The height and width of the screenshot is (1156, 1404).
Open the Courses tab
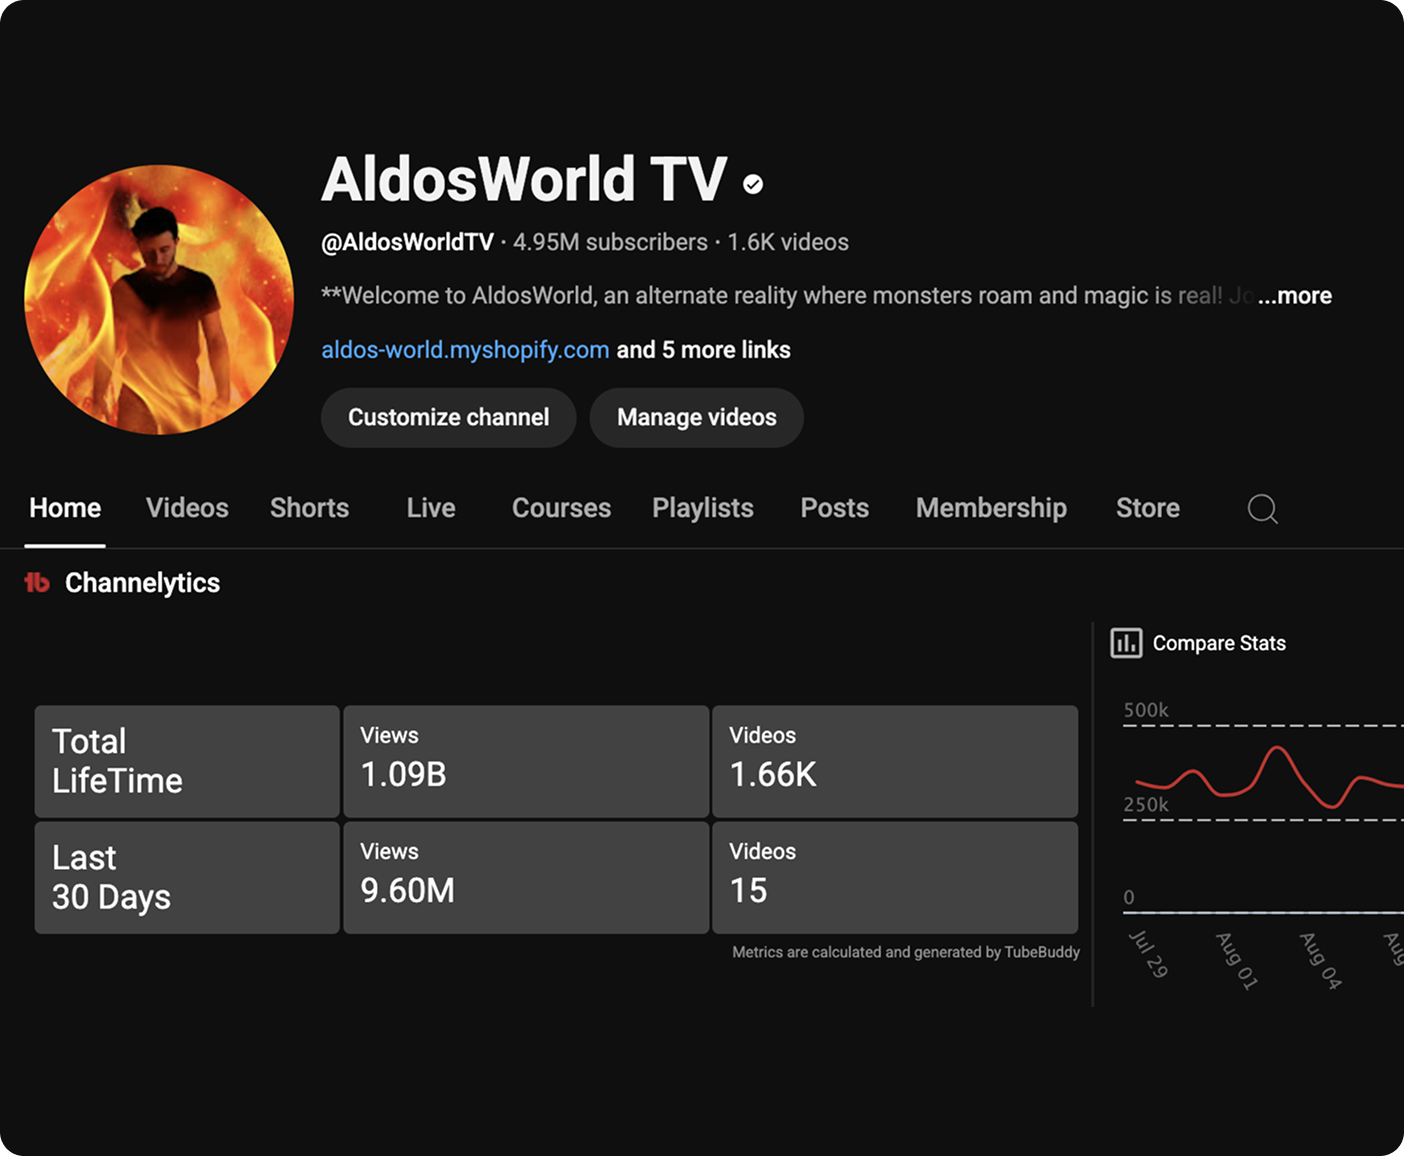click(x=561, y=508)
